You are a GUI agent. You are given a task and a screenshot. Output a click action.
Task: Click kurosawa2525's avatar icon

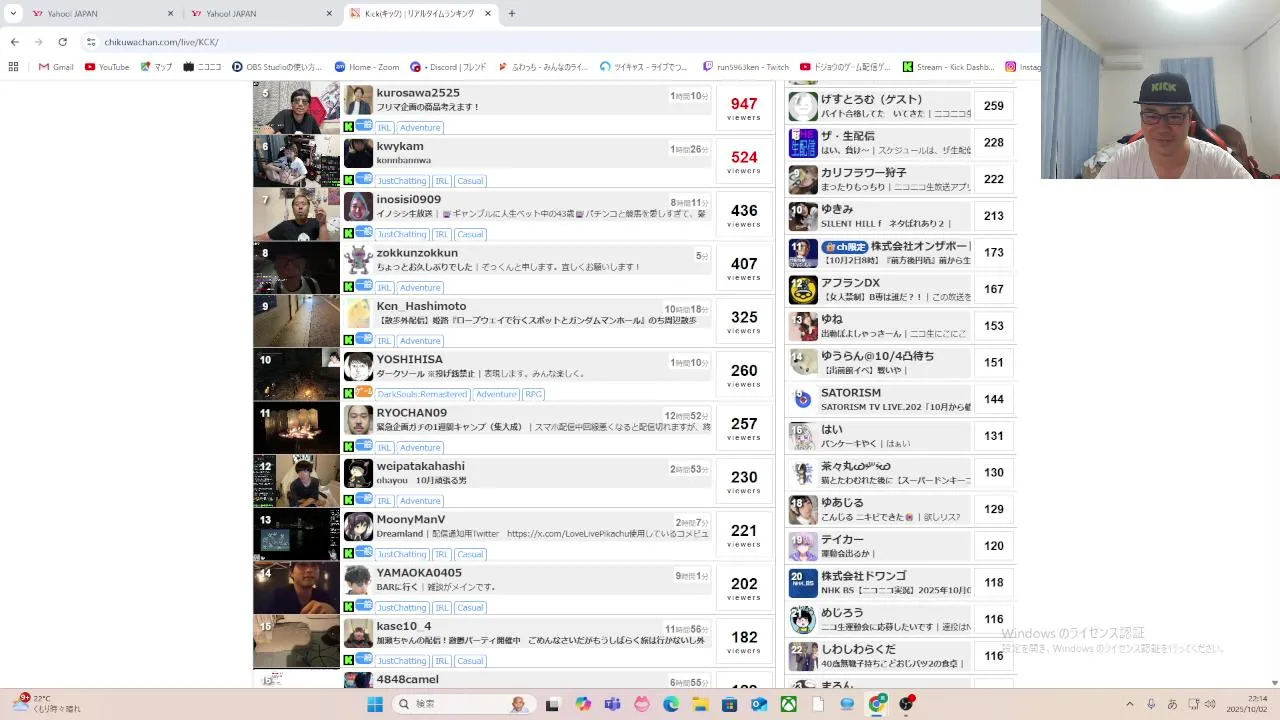tap(358, 100)
